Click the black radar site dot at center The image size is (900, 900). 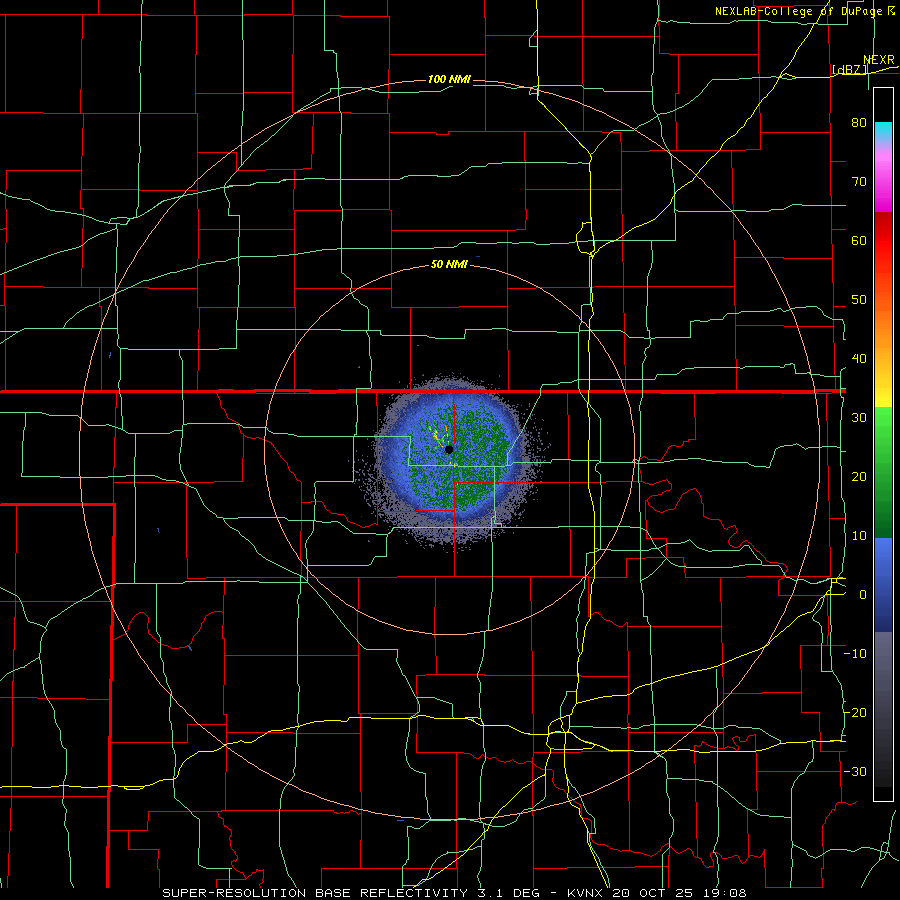[x=449, y=449]
